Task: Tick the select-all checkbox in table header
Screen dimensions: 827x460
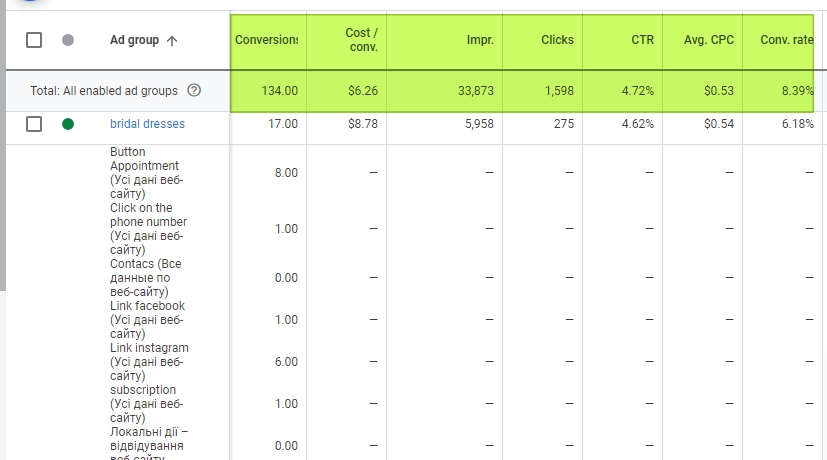Action: [x=34, y=41]
